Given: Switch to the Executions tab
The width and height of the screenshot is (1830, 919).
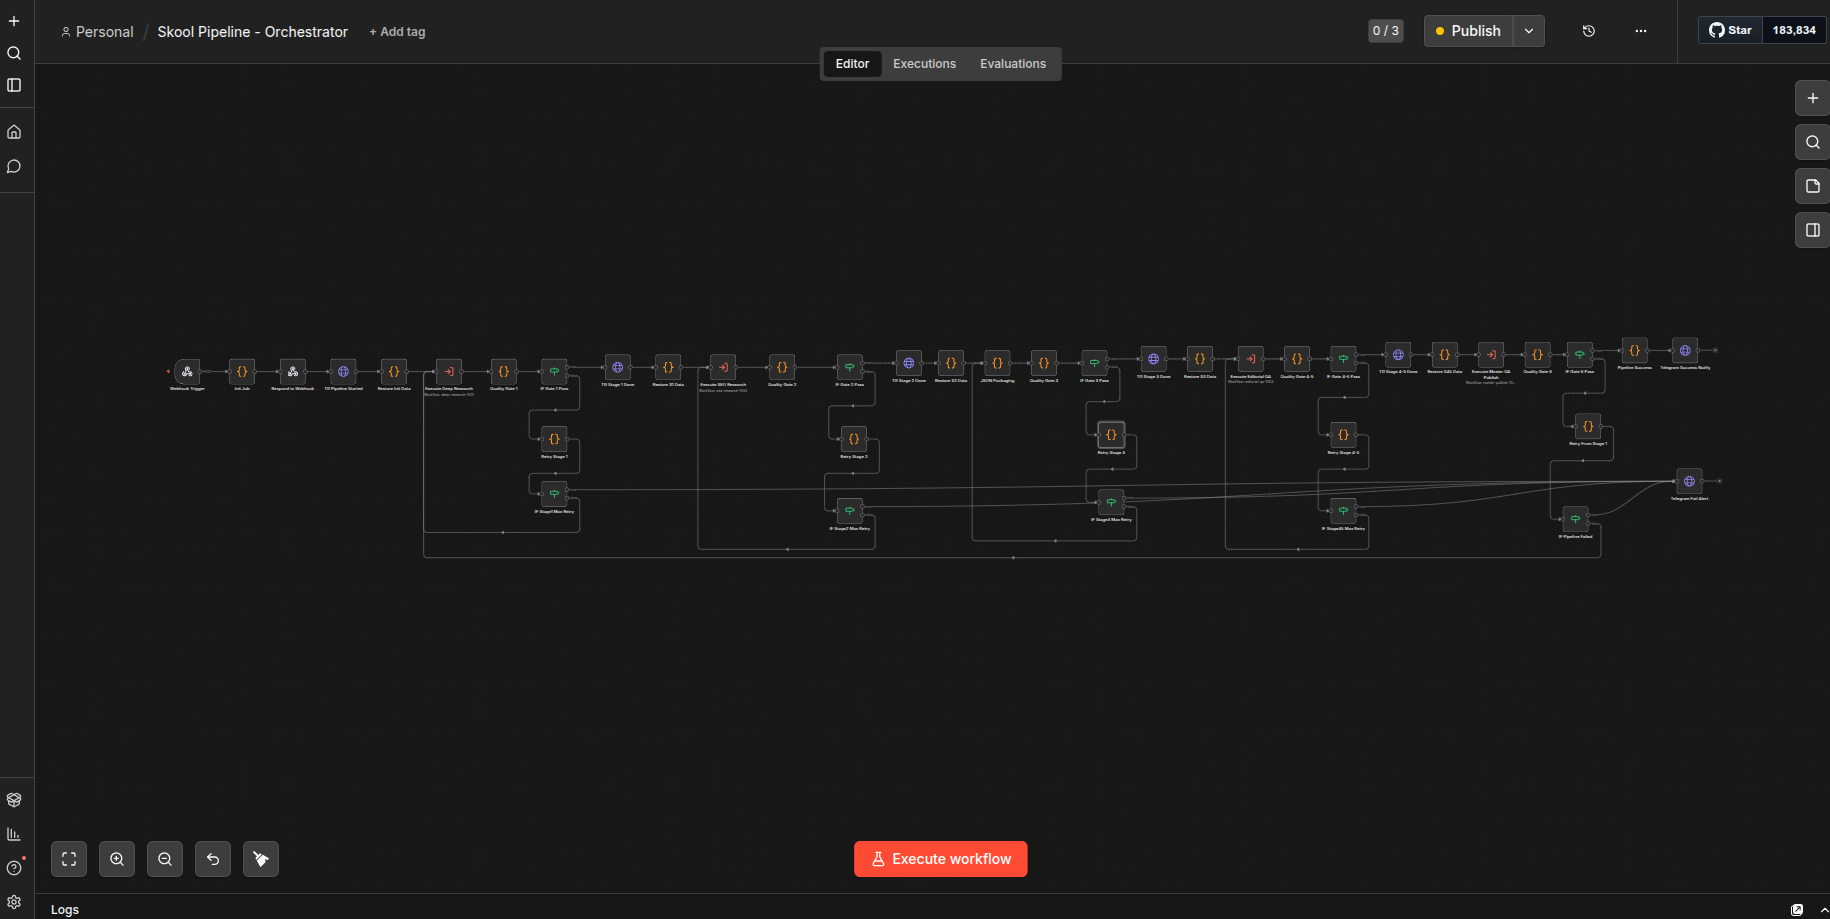Looking at the screenshot, I should click(x=924, y=64).
